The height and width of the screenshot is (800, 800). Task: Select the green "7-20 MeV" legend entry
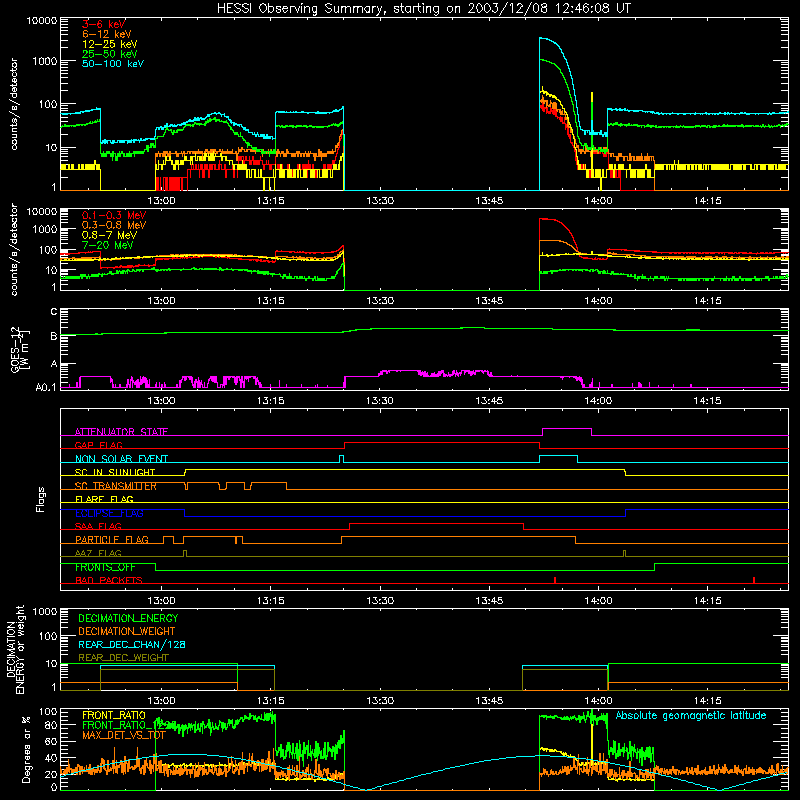pyautogui.click(x=107, y=245)
